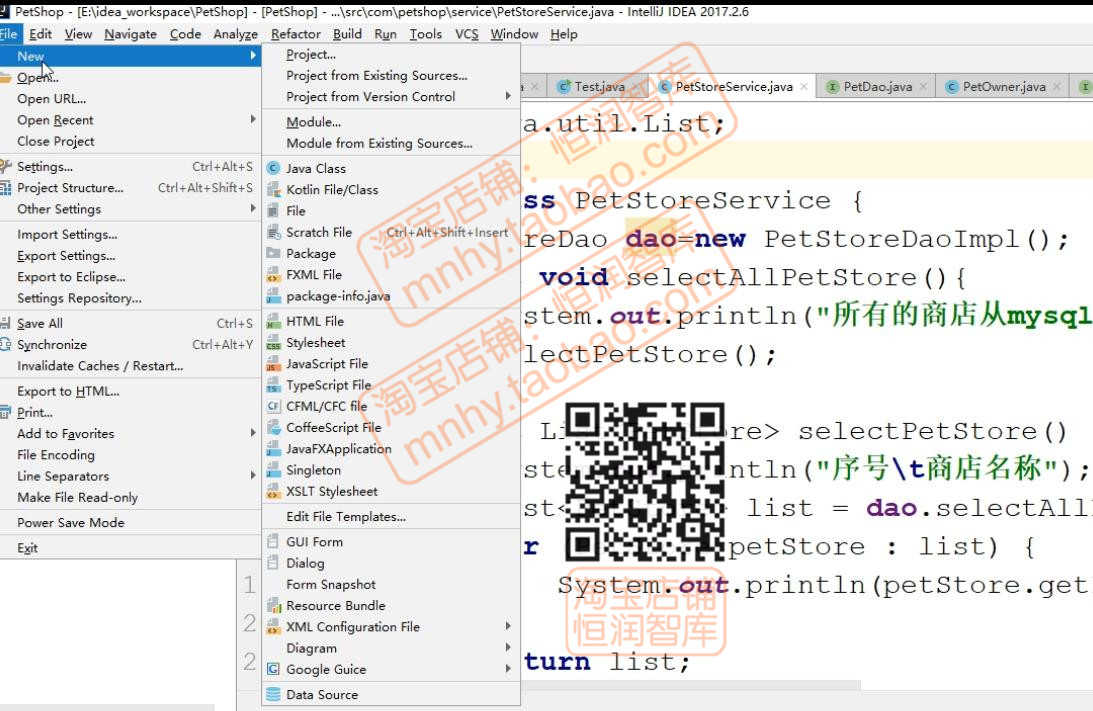Image resolution: width=1093 pixels, height=711 pixels.
Task: Toggle Make File Read-only
Action: pos(77,497)
